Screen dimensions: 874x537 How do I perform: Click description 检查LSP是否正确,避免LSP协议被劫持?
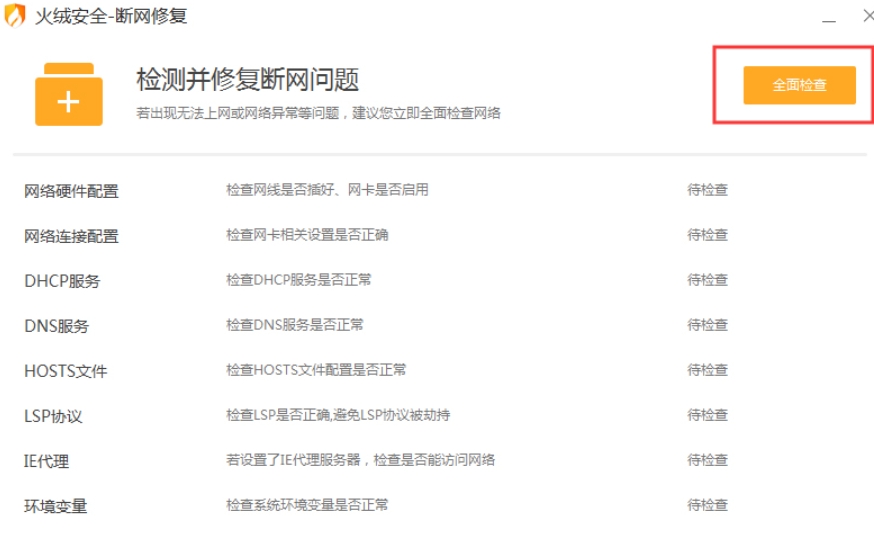click(338, 415)
